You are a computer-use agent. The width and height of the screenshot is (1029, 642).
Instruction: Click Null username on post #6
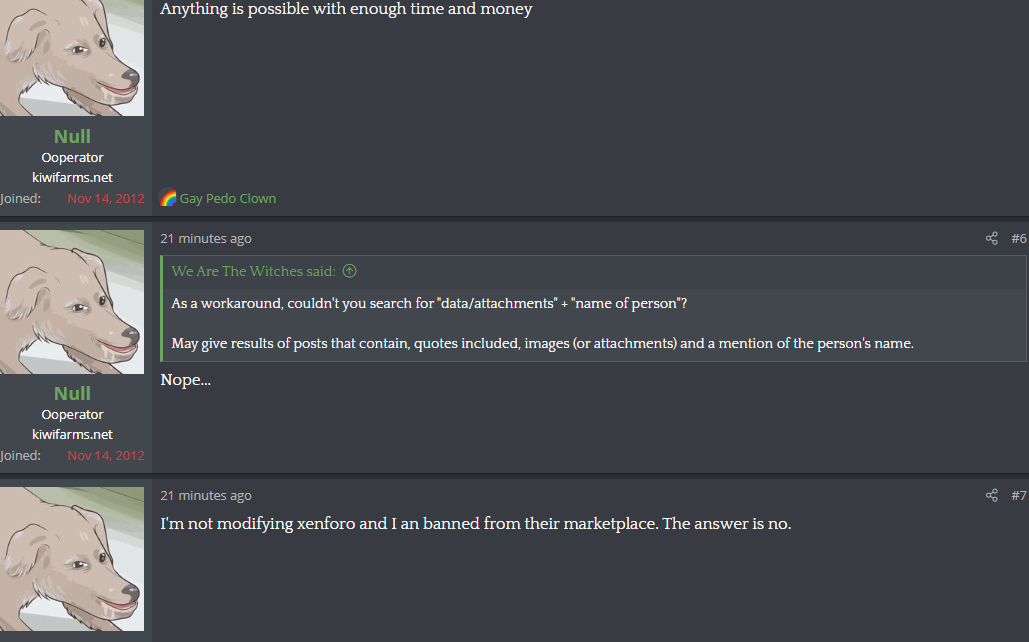(x=72, y=393)
